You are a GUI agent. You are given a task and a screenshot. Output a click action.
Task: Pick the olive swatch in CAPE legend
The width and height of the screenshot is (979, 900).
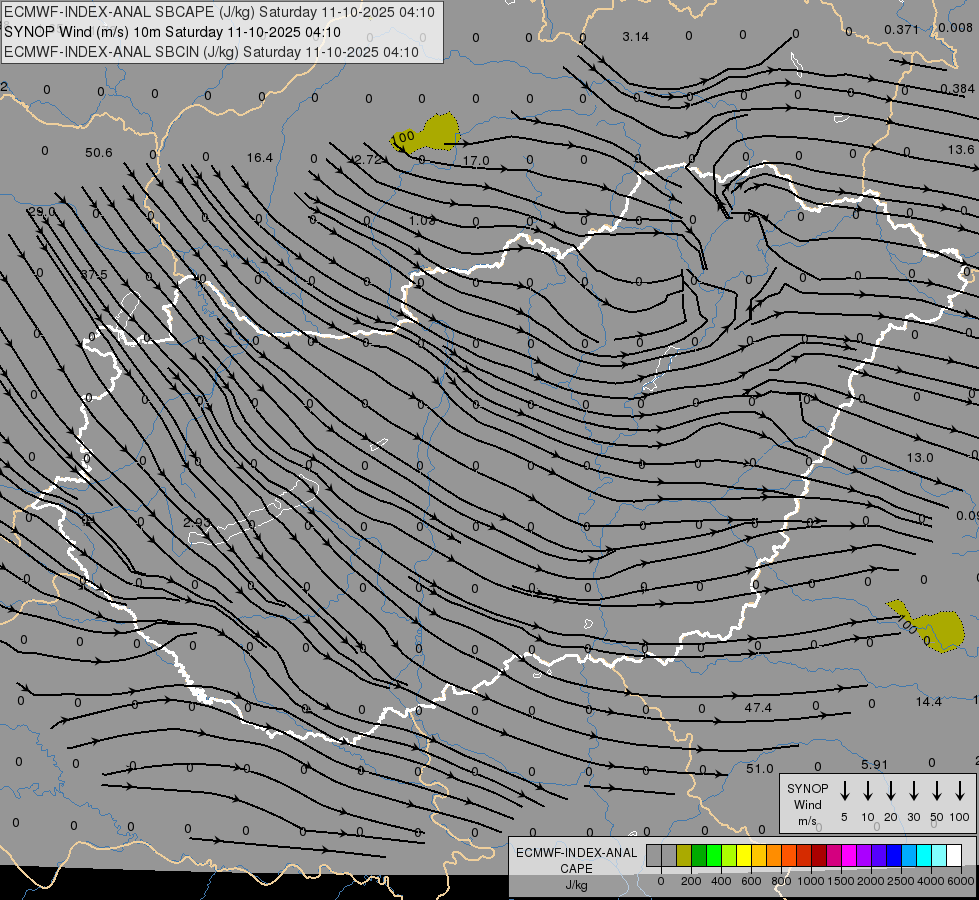pos(684,855)
